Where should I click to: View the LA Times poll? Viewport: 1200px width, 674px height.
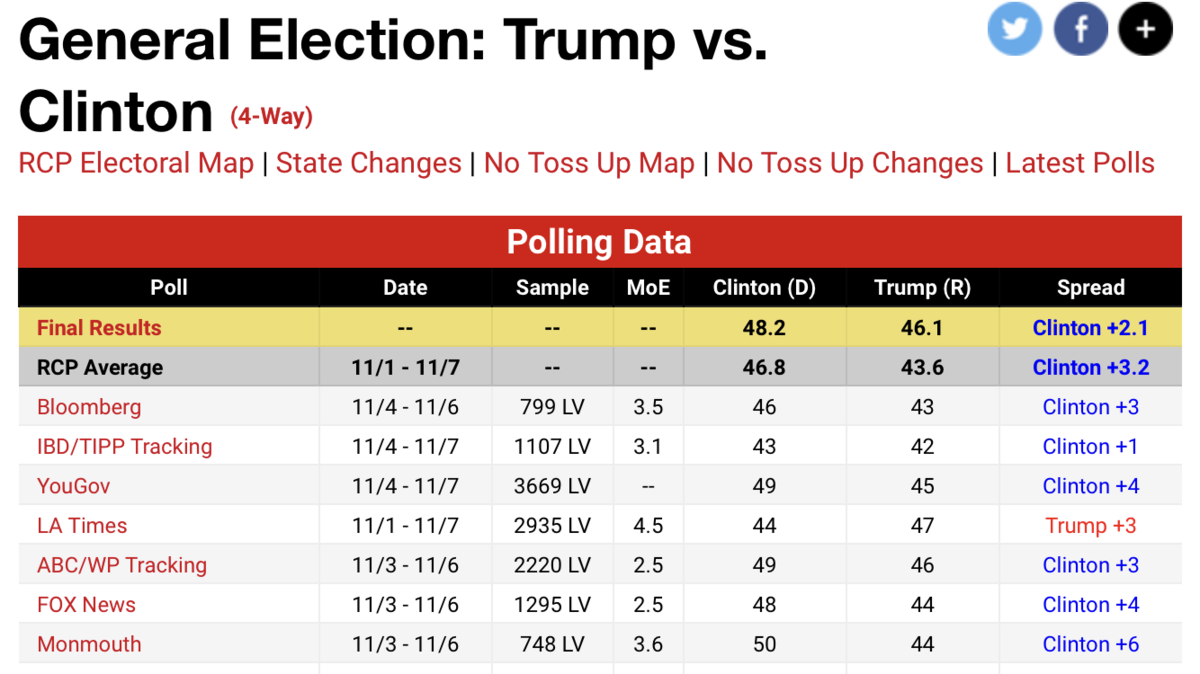tap(82, 525)
